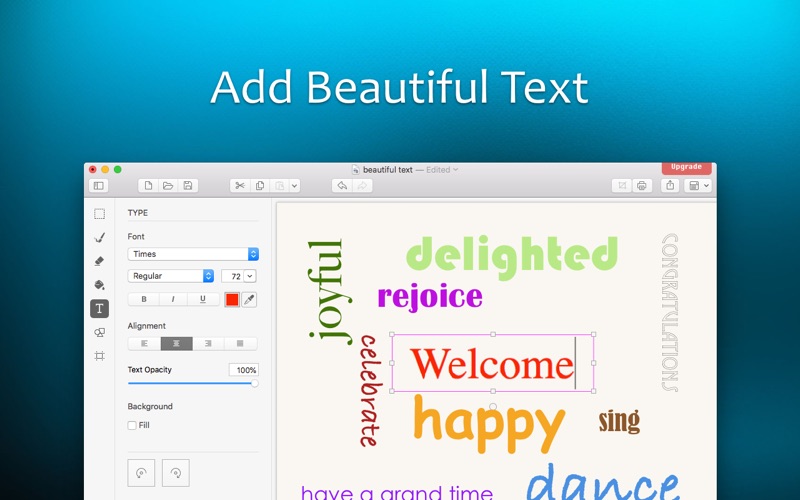800x500 pixels.
Task: Toggle underline formatting
Action: [203, 299]
